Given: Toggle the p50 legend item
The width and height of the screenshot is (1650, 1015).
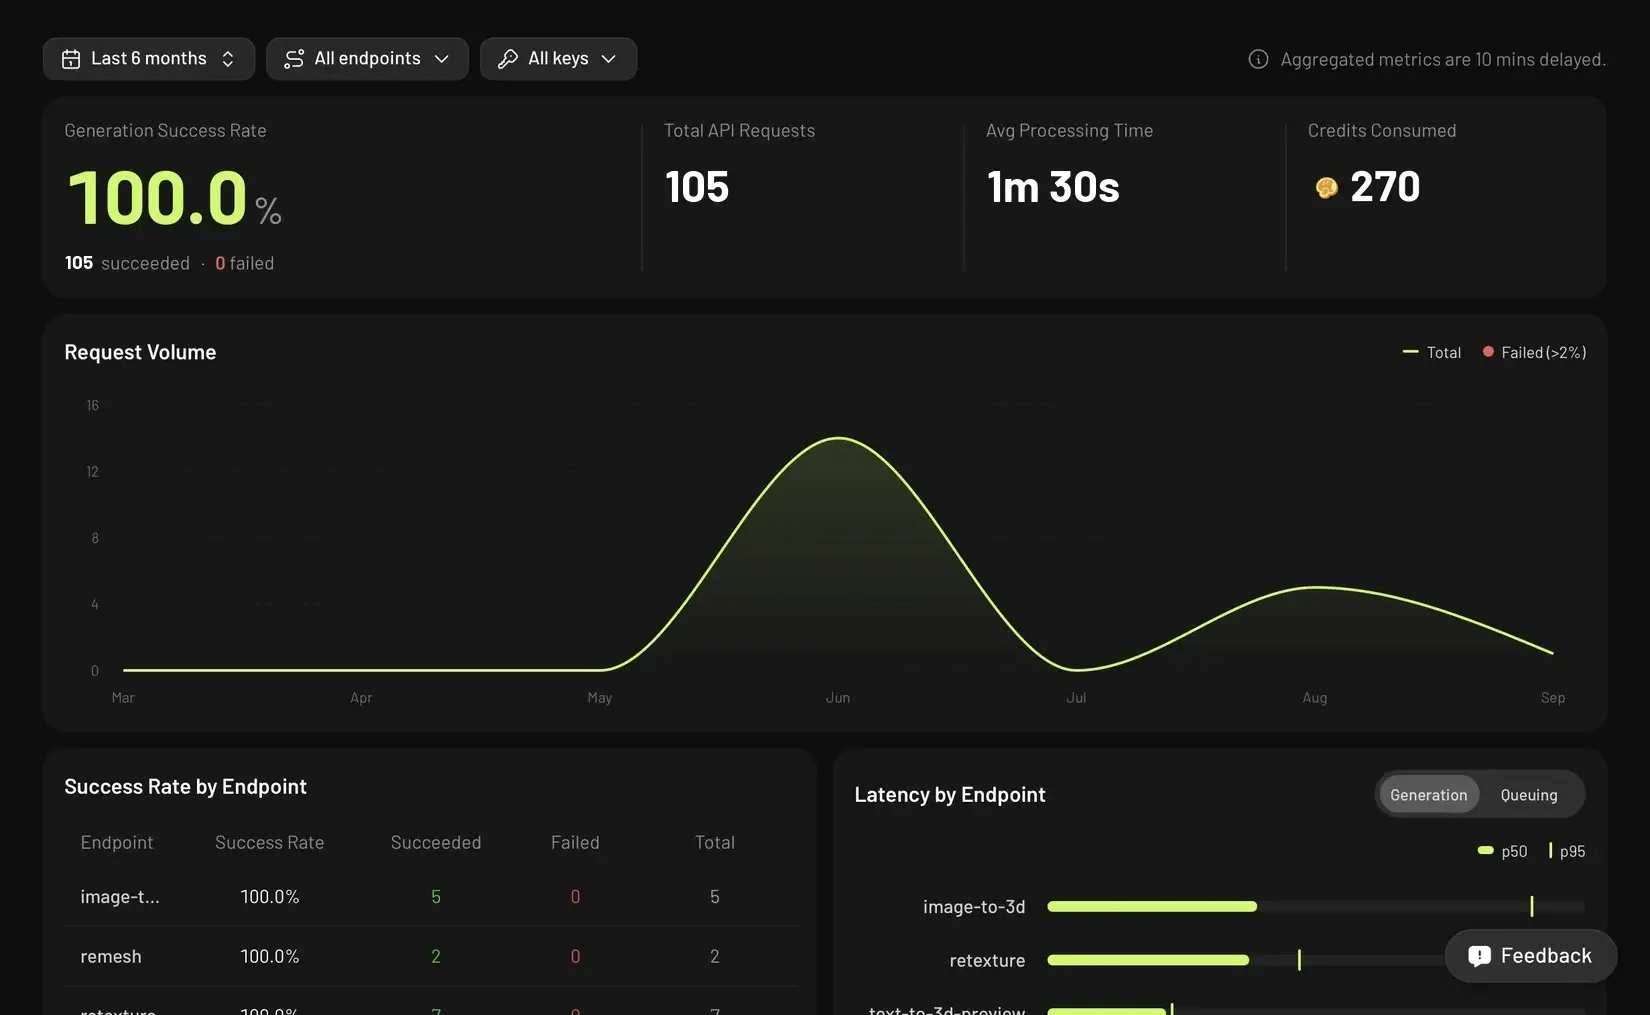Looking at the screenshot, I should coord(1502,851).
